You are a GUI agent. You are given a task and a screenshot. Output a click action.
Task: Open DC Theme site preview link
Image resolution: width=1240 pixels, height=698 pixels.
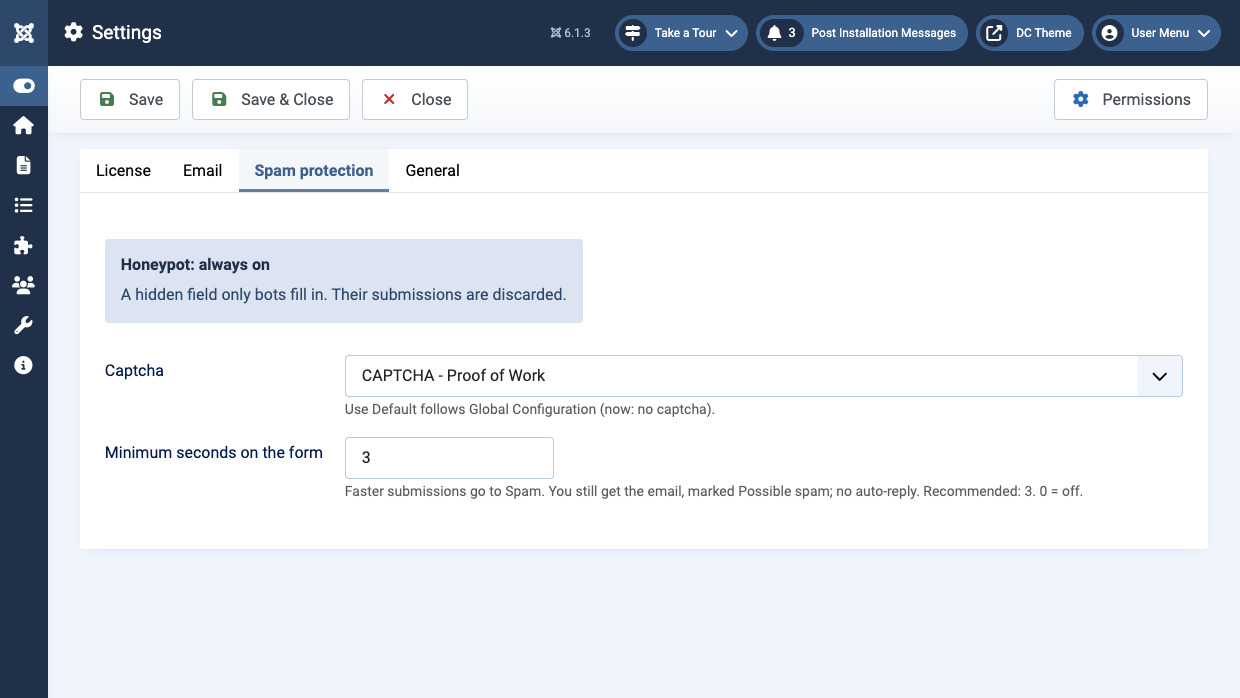click(1029, 33)
